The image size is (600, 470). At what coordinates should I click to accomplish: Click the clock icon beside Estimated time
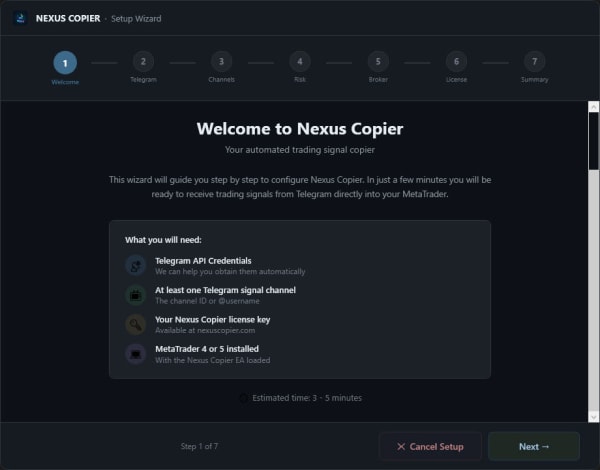click(243, 398)
